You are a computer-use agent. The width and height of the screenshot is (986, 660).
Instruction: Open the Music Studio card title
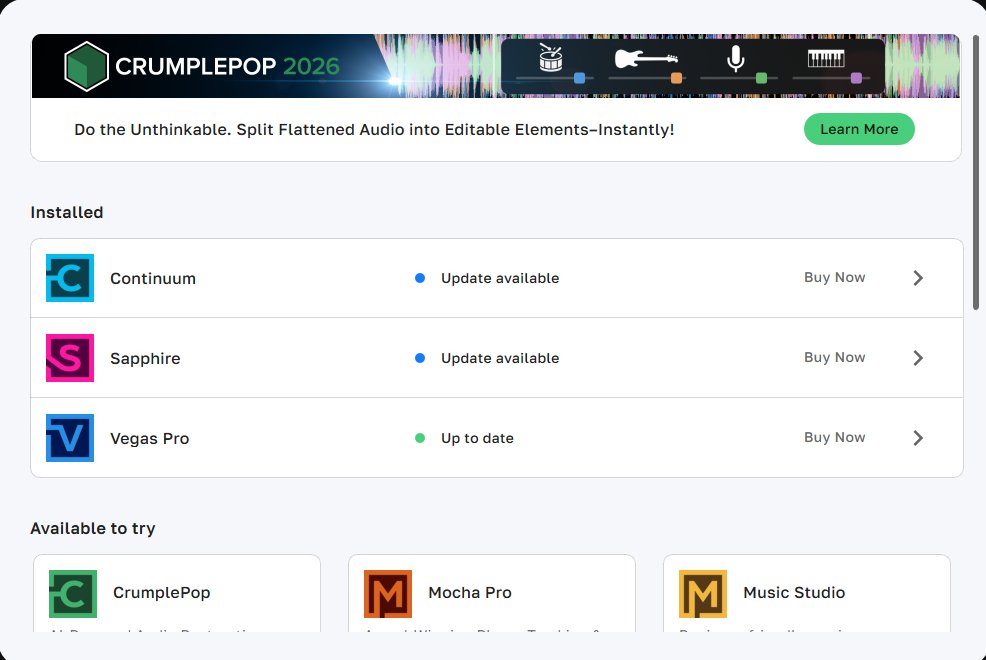click(794, 593)
